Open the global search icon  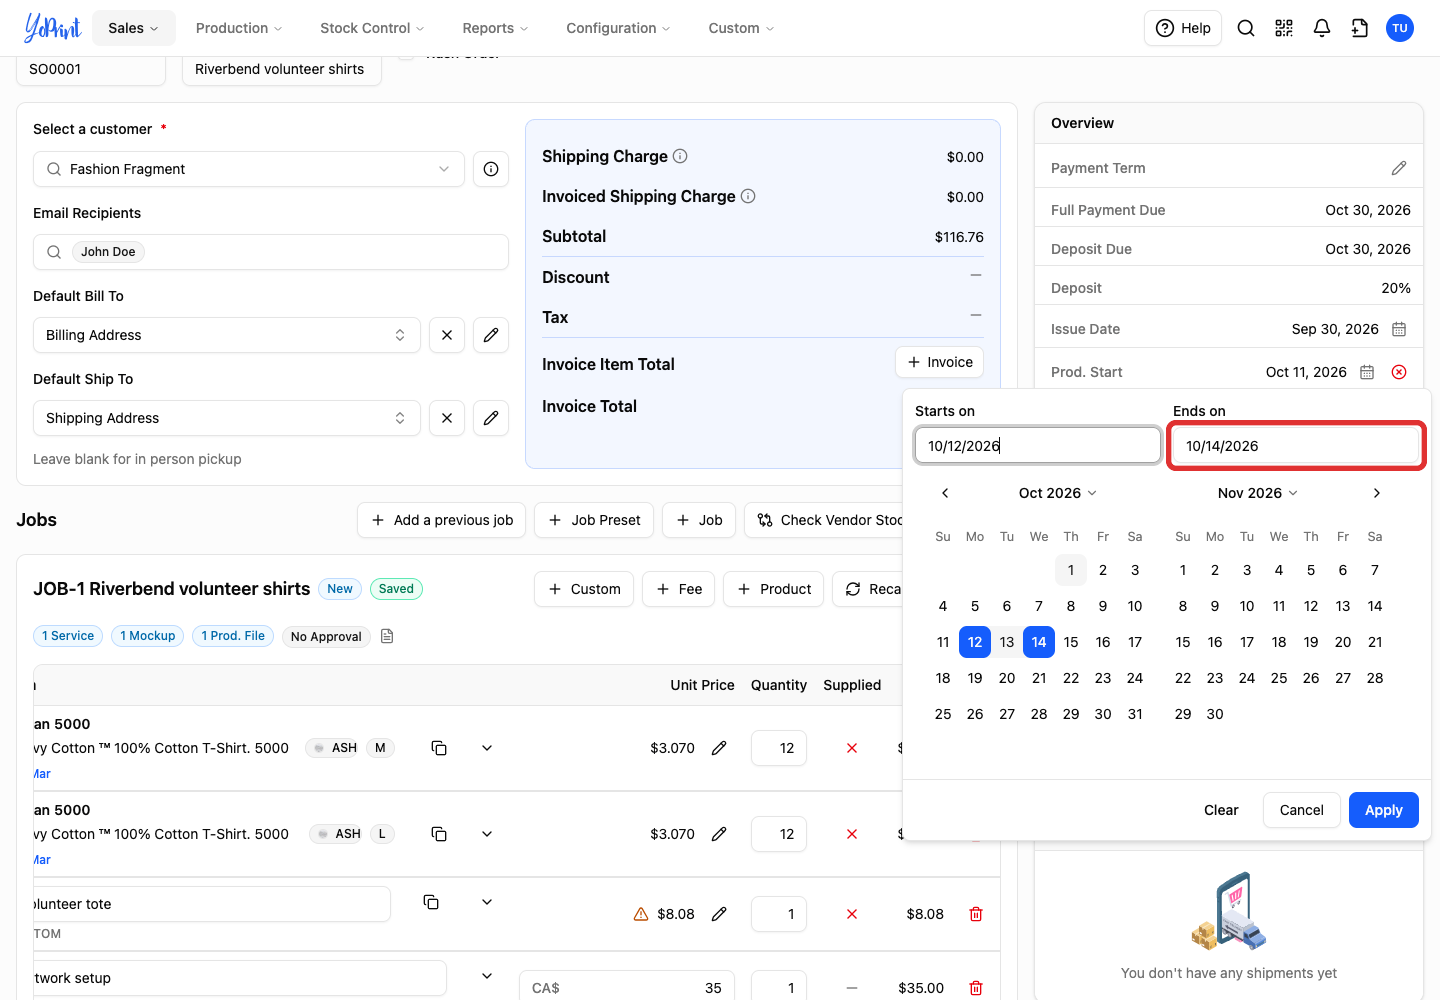coord(1246,28)
